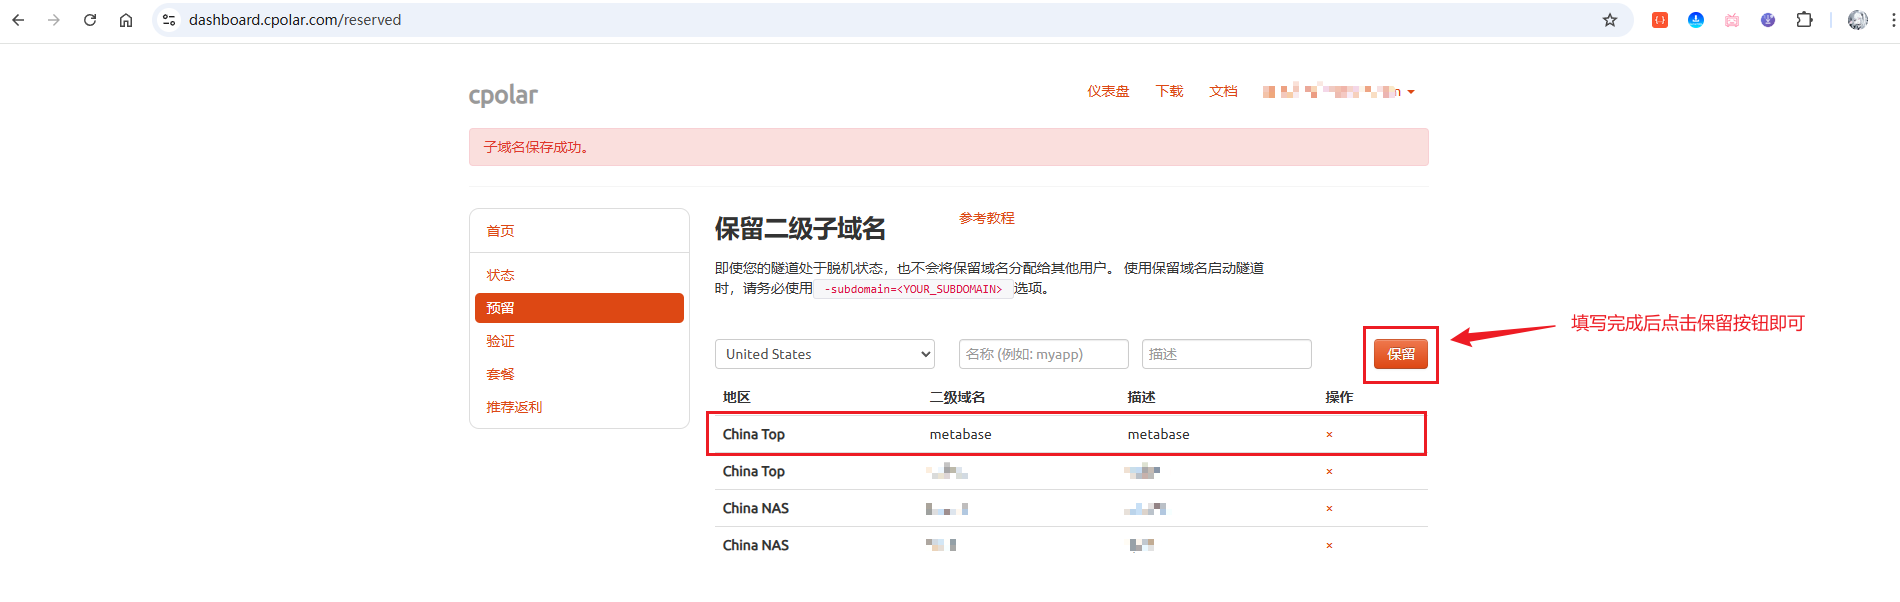Screen dimensions: 1900x602
Task: Go to the 下载 download page
Action: point(1169,92)
